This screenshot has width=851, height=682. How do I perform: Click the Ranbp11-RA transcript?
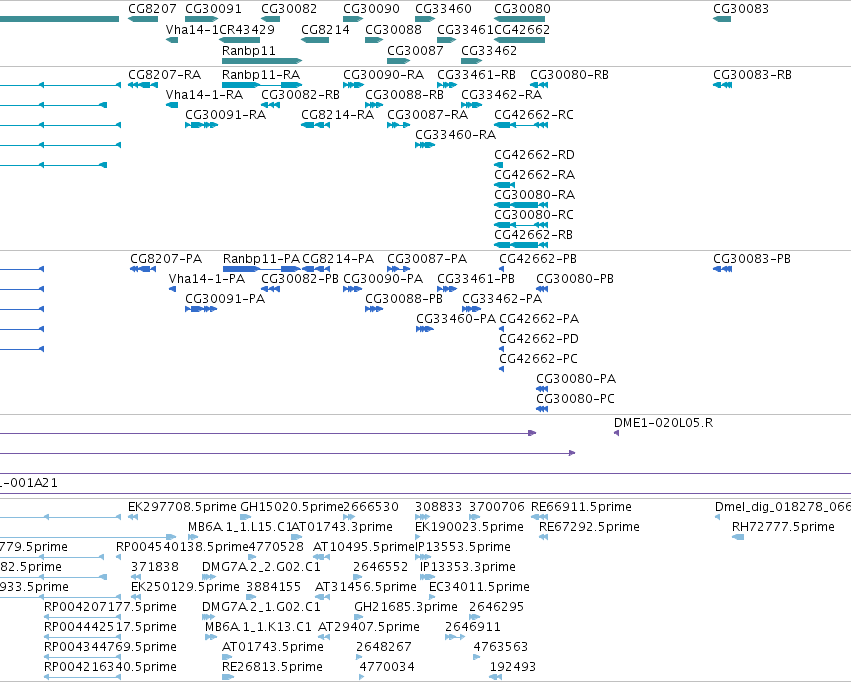(x=262, y=85)
